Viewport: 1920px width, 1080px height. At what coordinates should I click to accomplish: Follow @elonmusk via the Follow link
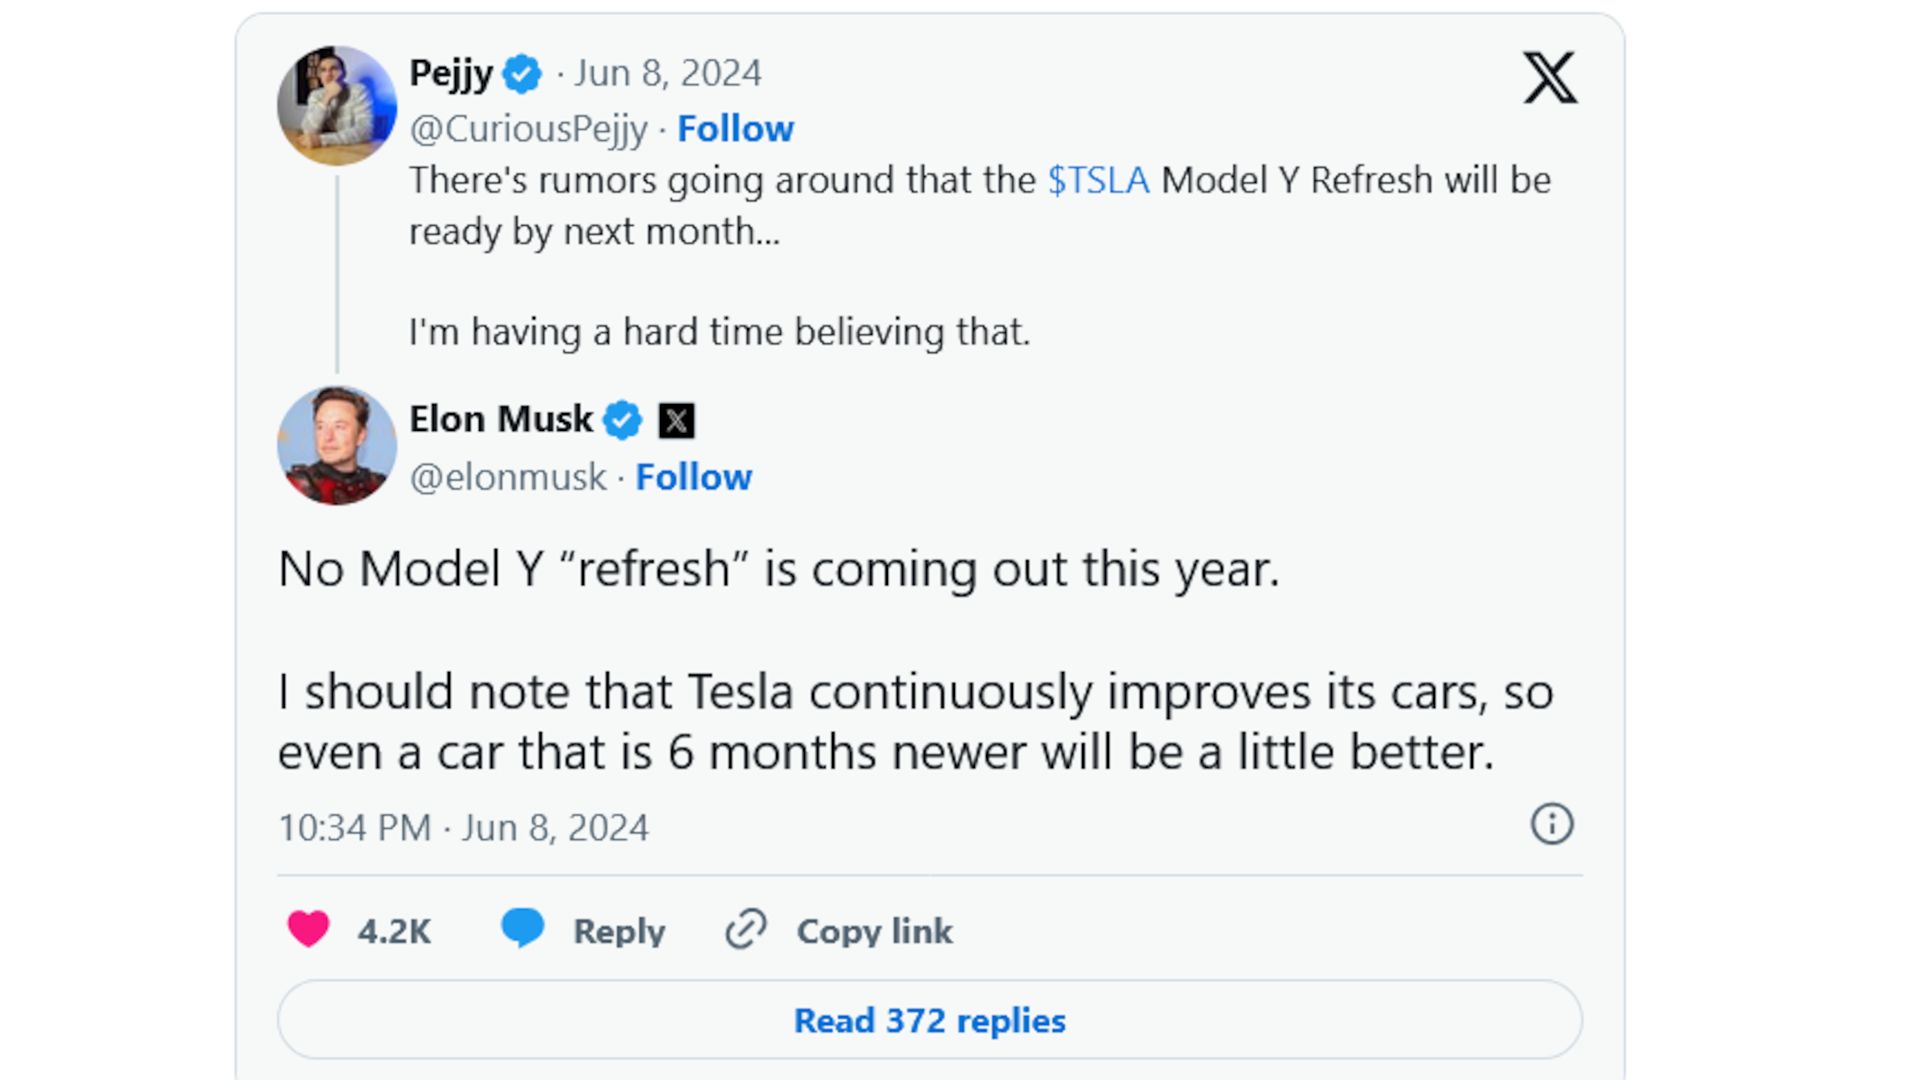point(694,477)
